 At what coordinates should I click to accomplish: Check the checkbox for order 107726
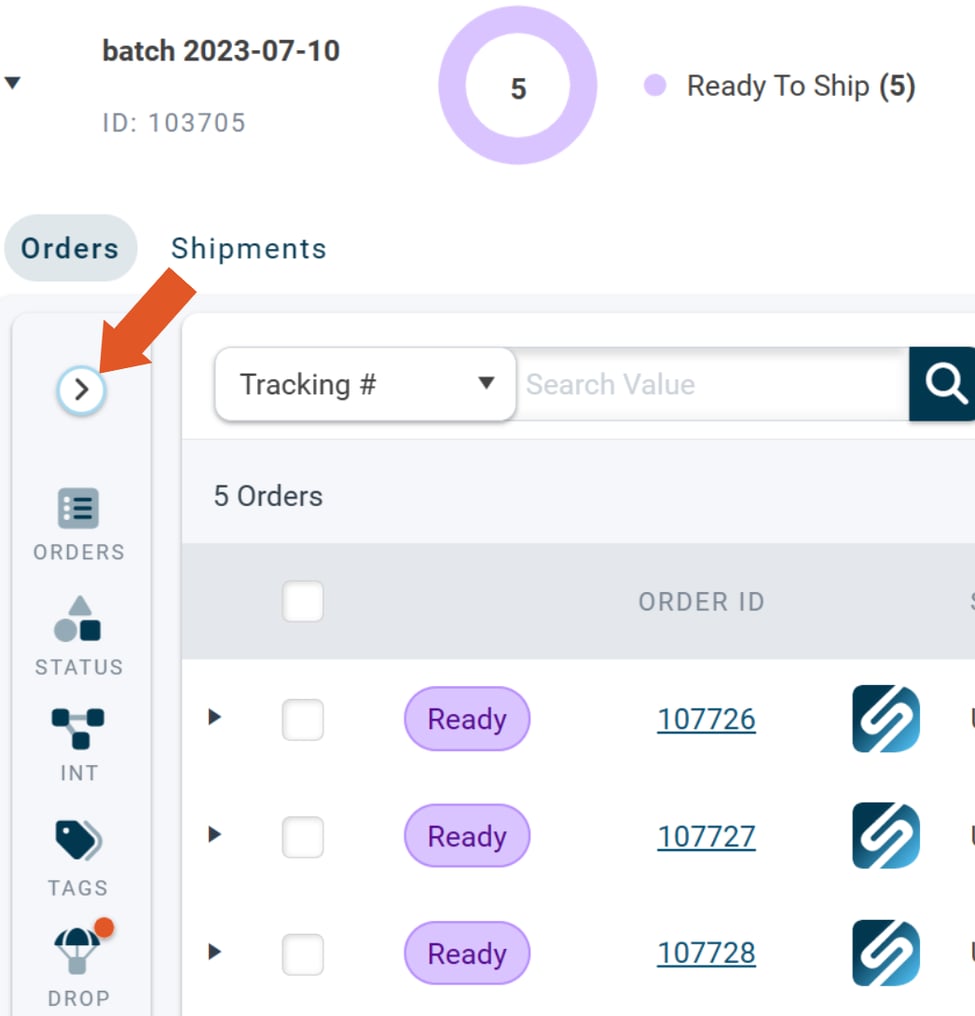pyautogui.click(x=303, y=718)
